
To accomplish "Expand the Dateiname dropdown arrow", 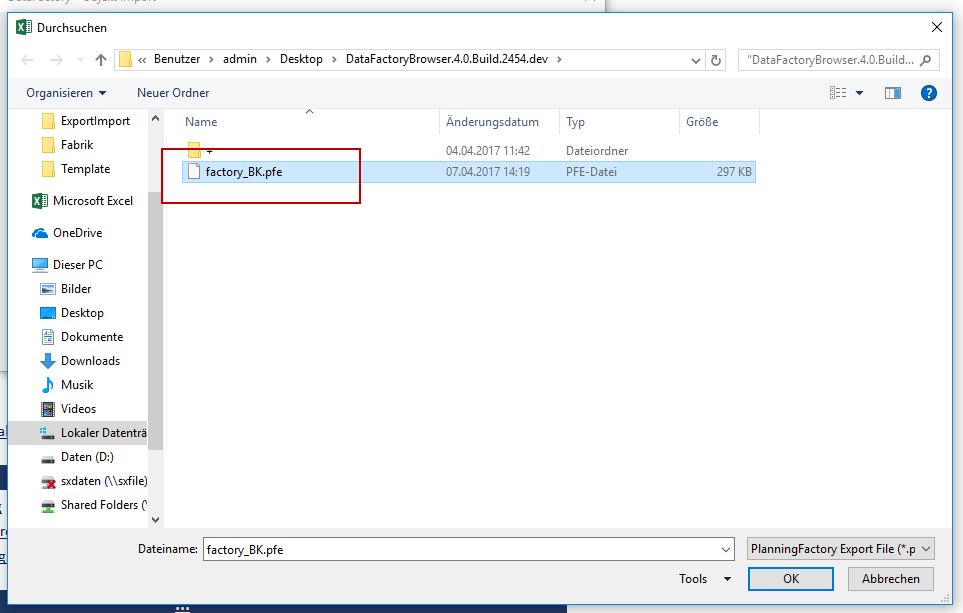I will click(x=726, y=549).
